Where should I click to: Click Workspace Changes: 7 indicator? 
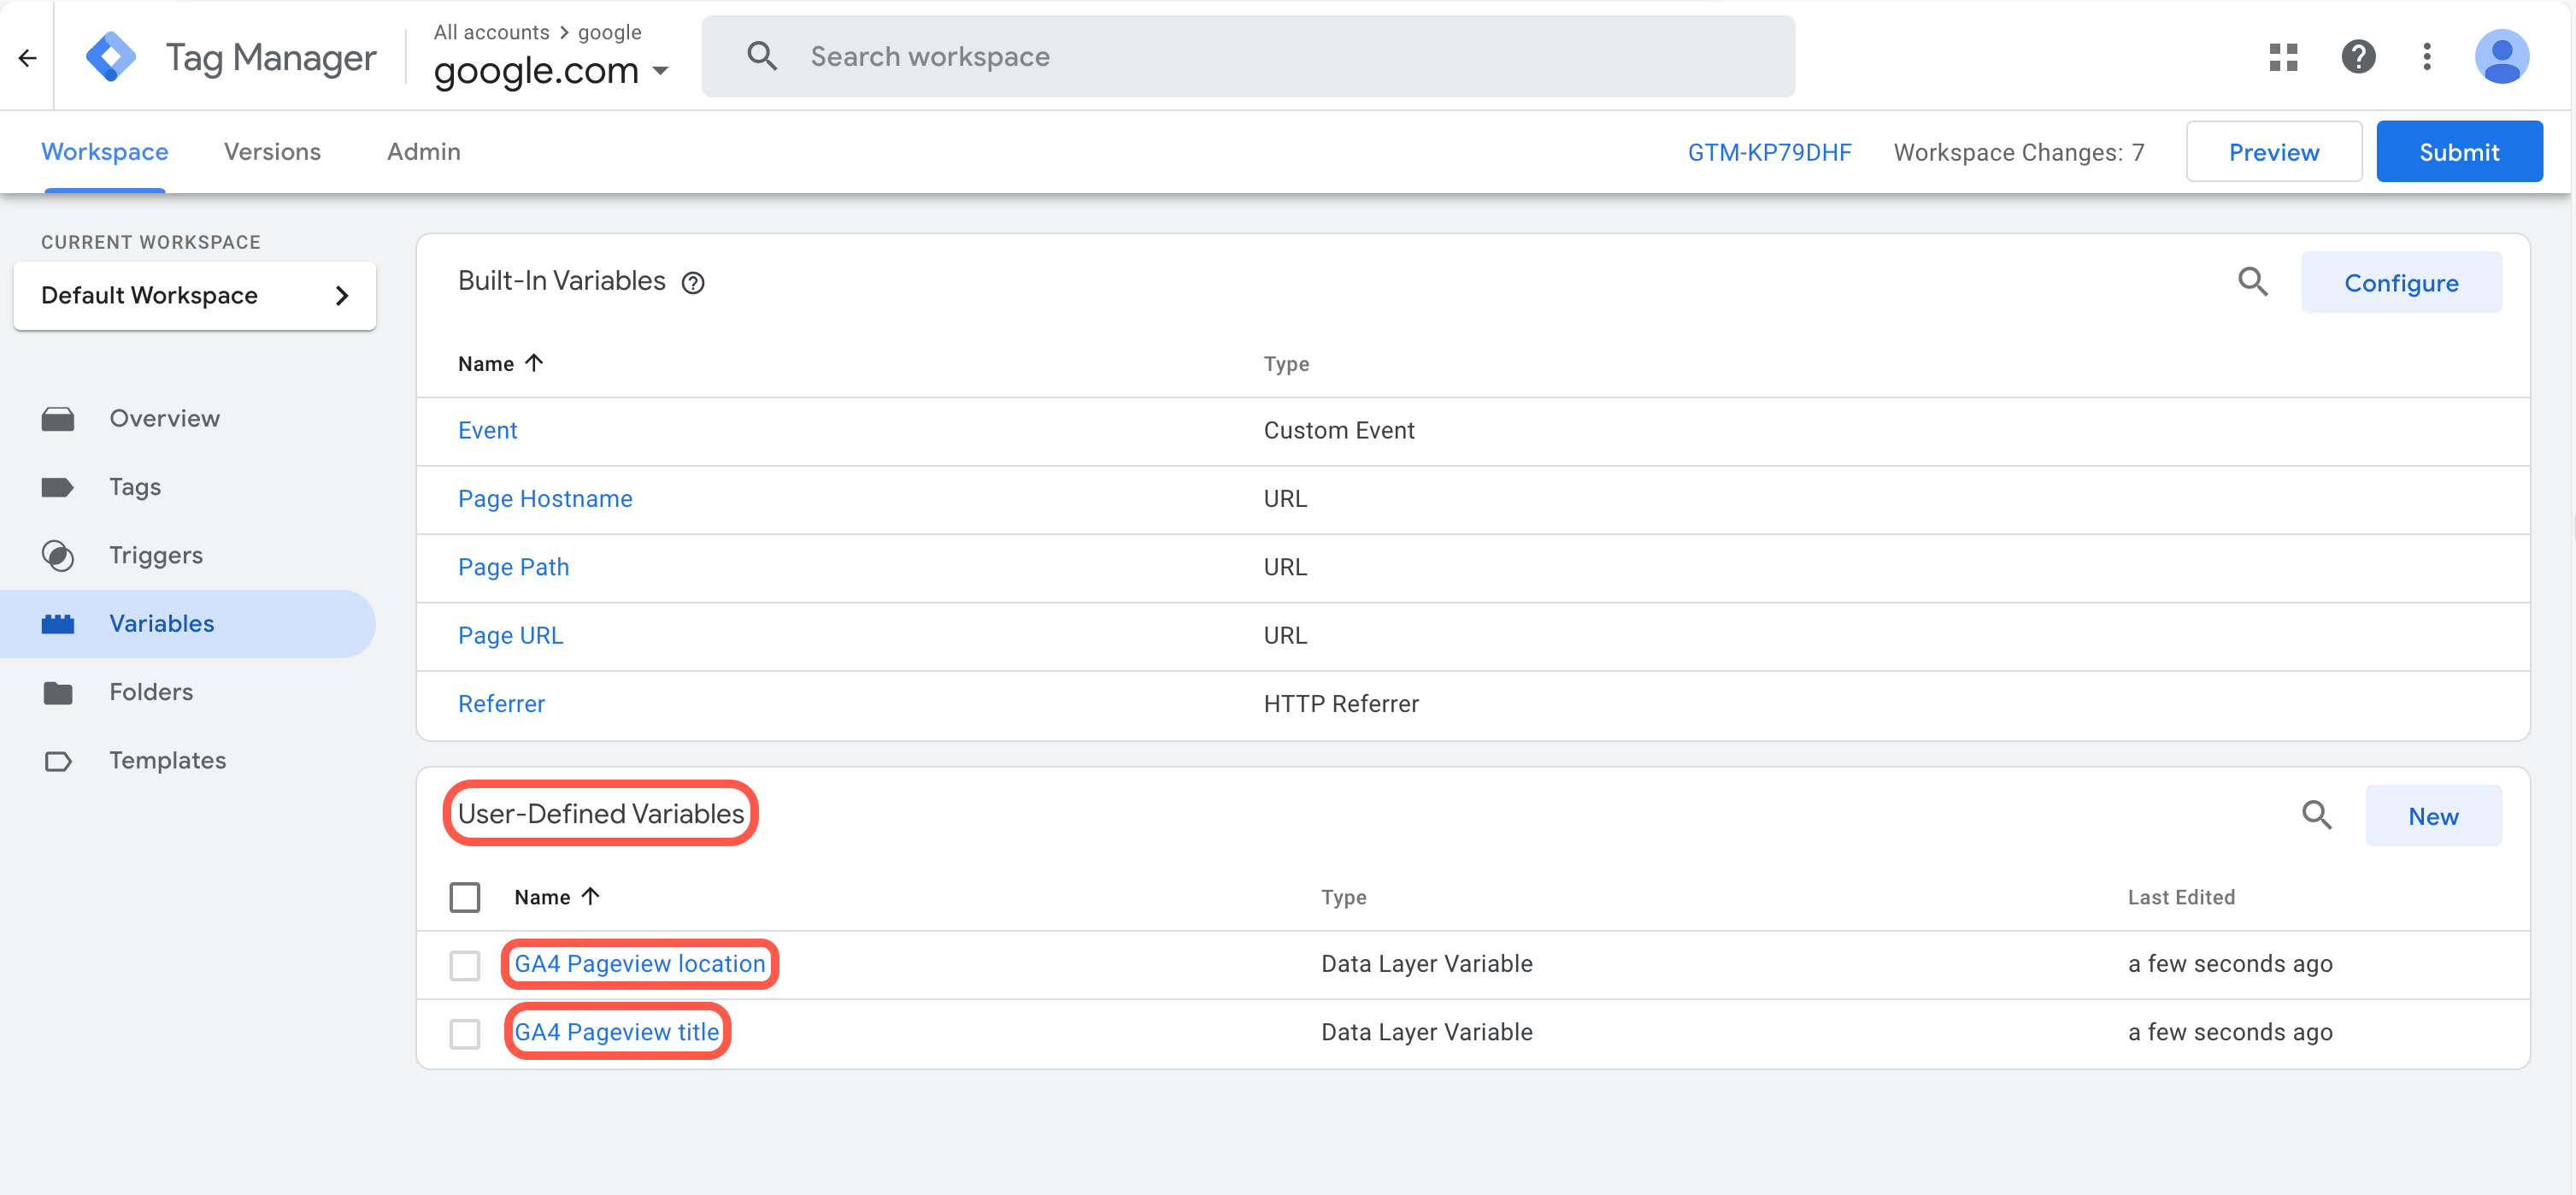pyautogui.click(x=2018, y=152)
